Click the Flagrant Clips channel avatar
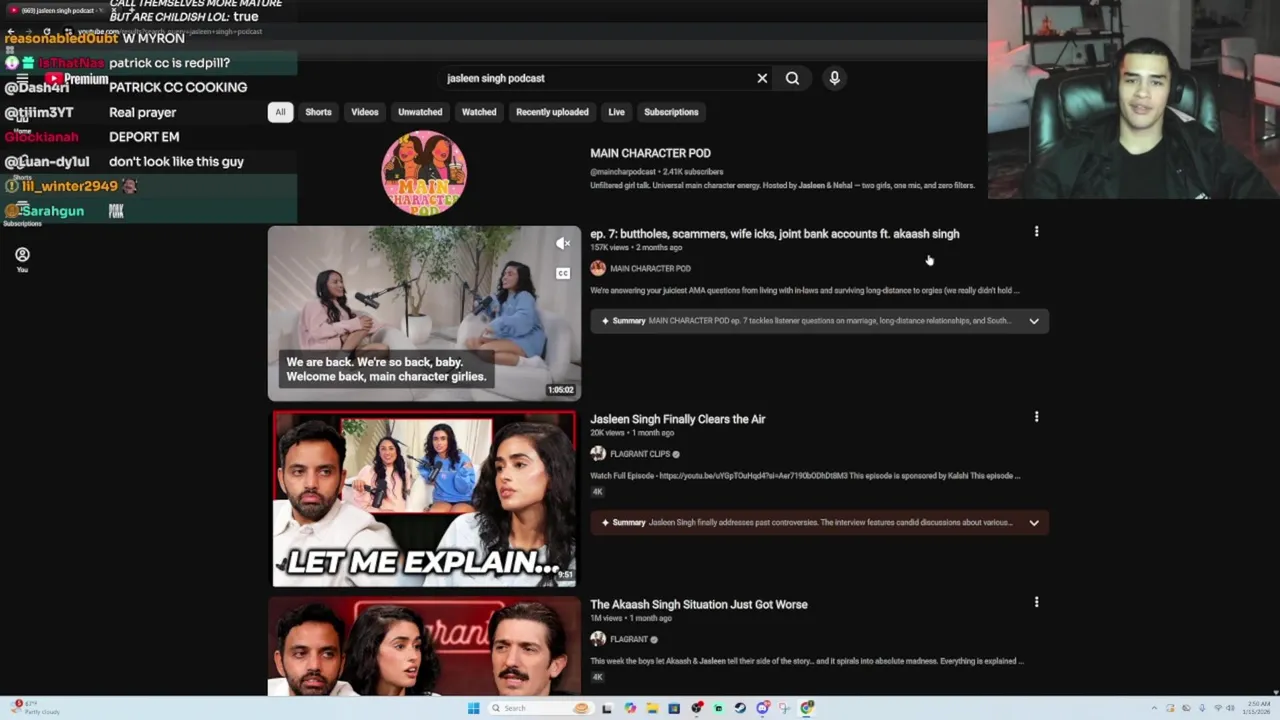This screenshot has width=1280, height=720. pos(598,454)
